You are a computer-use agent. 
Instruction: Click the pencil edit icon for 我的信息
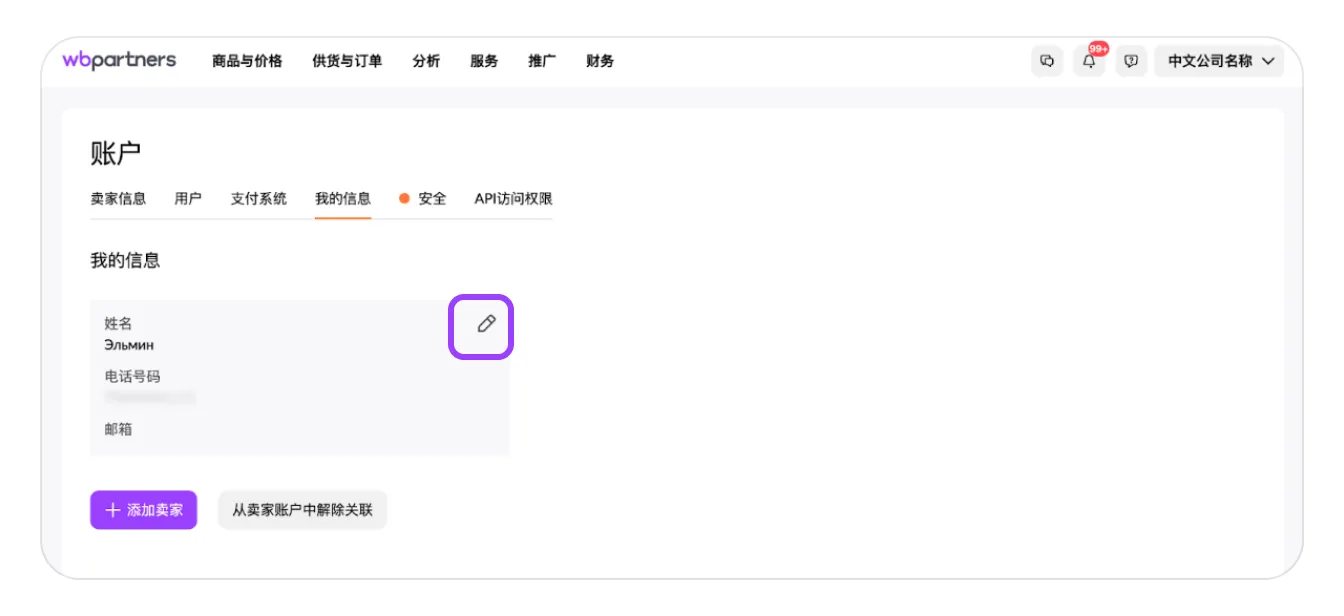[486, 324]
